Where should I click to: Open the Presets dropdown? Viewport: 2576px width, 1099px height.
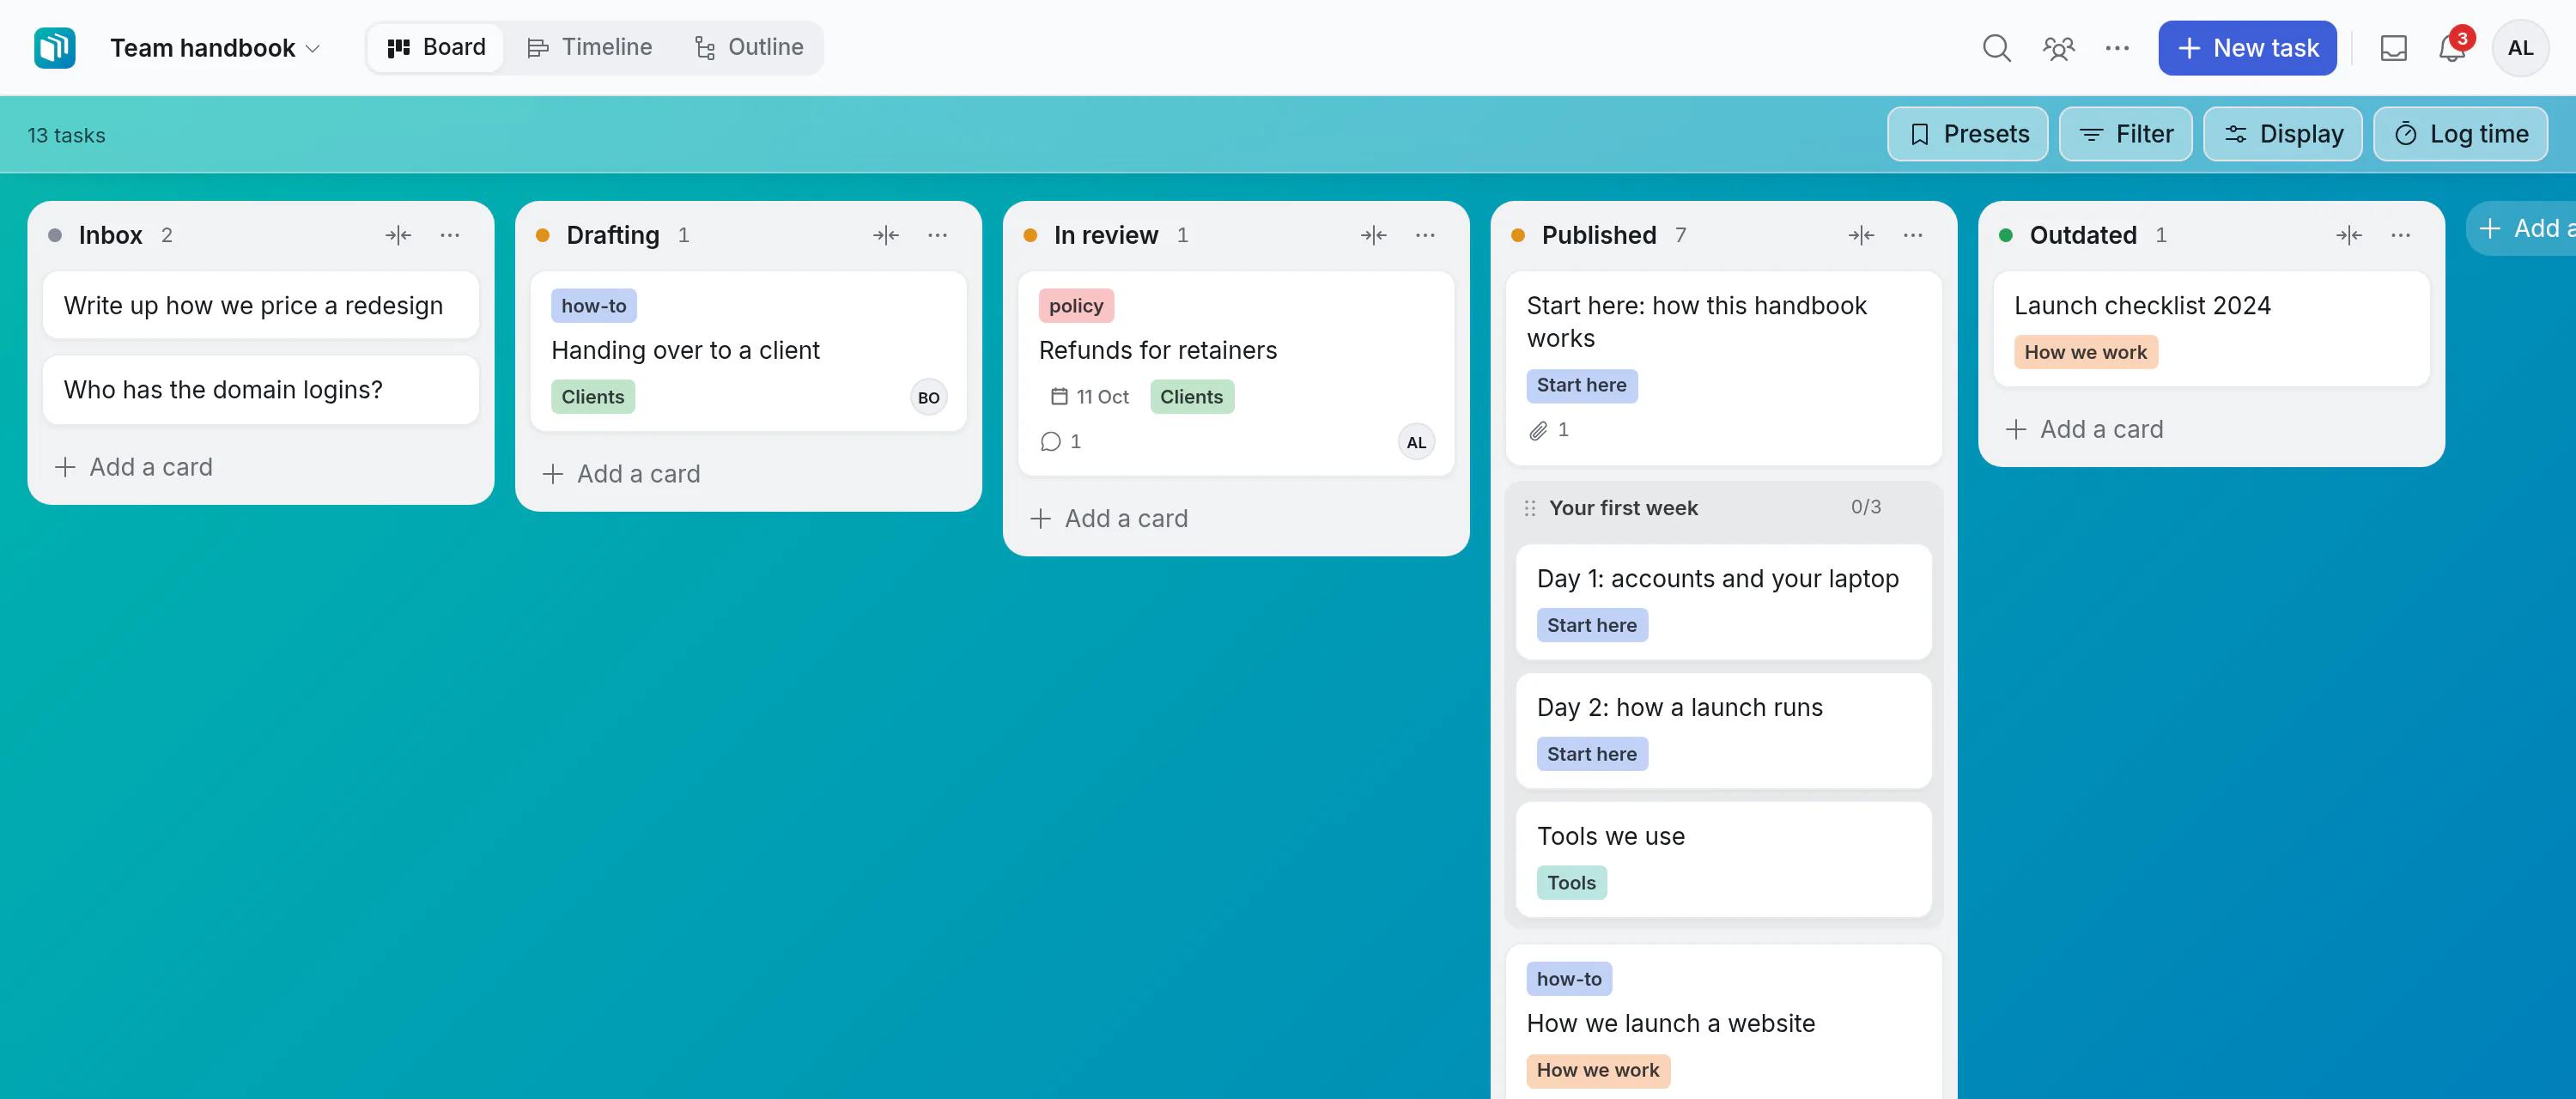click(1967, 134)
